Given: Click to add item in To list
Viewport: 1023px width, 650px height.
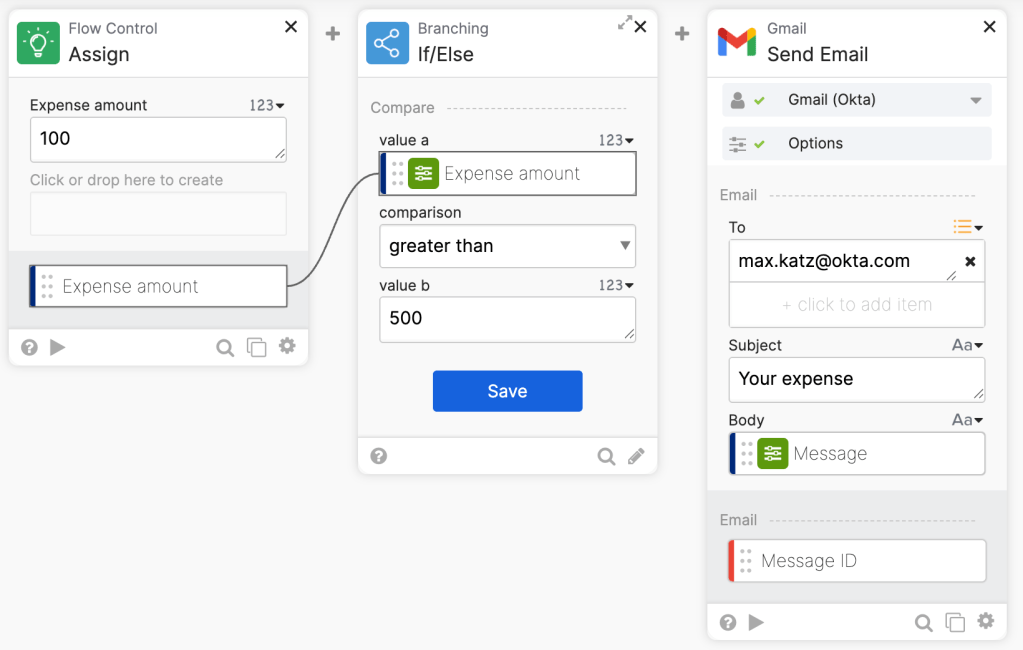Looking at the screenshot, I should tap(856, 305).
